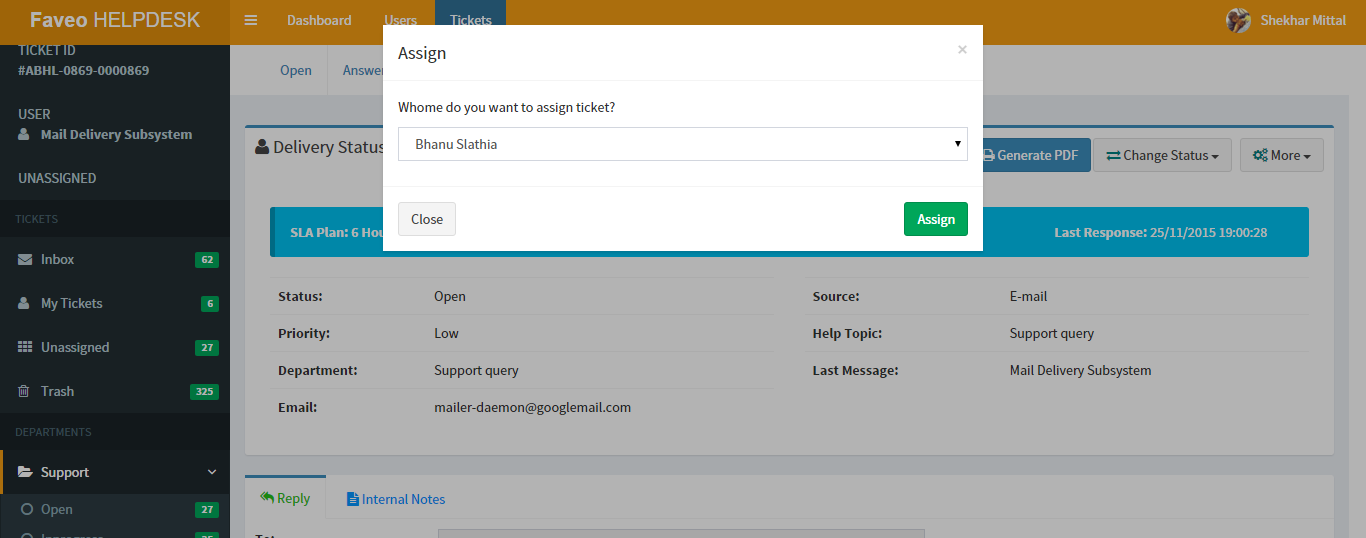Viewport: 1366px width, 538px height.
Task: Close the Assign dialog with X
Action: coord(962,49)
